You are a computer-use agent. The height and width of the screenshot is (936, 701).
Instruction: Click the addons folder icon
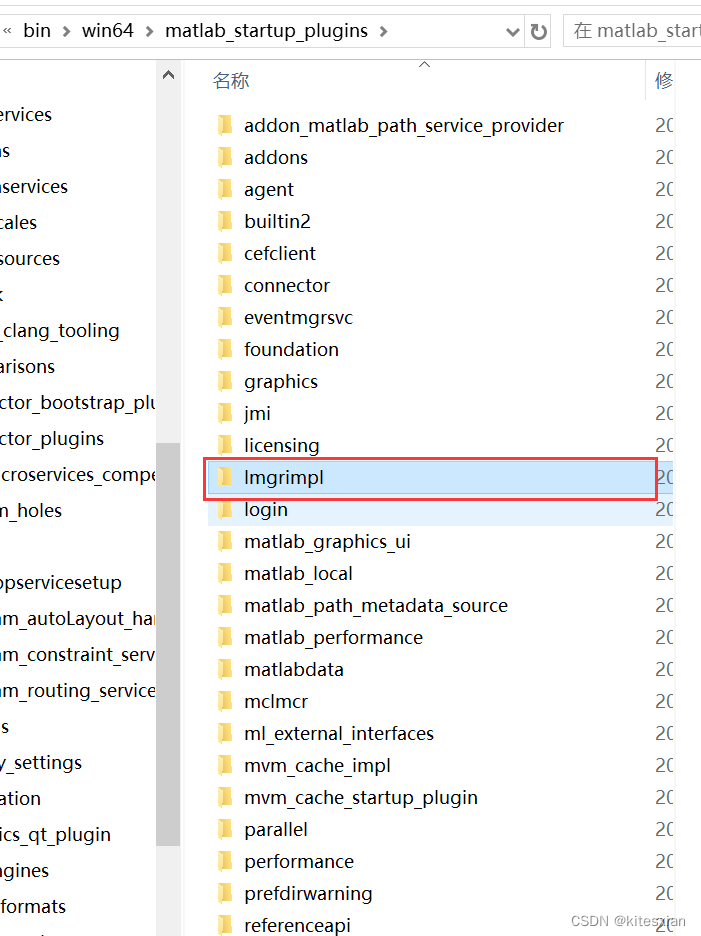pyautogui.click(x=225, y=158)
